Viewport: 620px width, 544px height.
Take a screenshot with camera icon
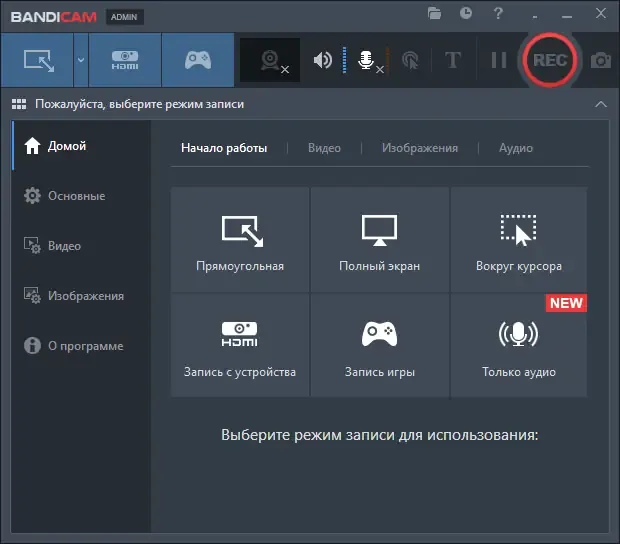coord(601,60)
